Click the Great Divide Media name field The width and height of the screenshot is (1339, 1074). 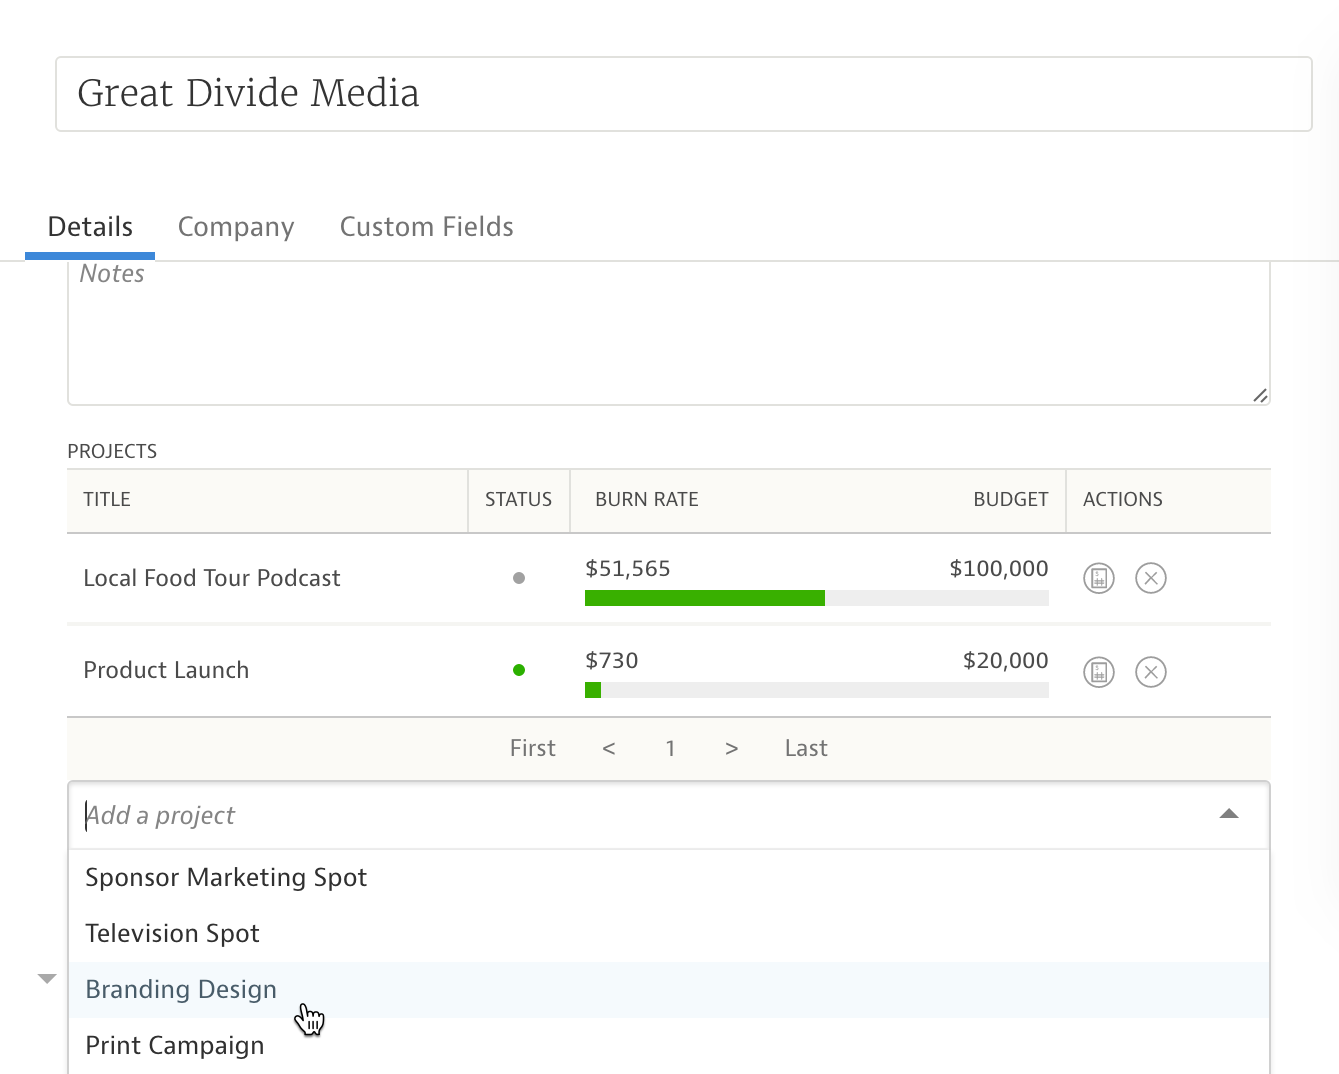[683, 94]
